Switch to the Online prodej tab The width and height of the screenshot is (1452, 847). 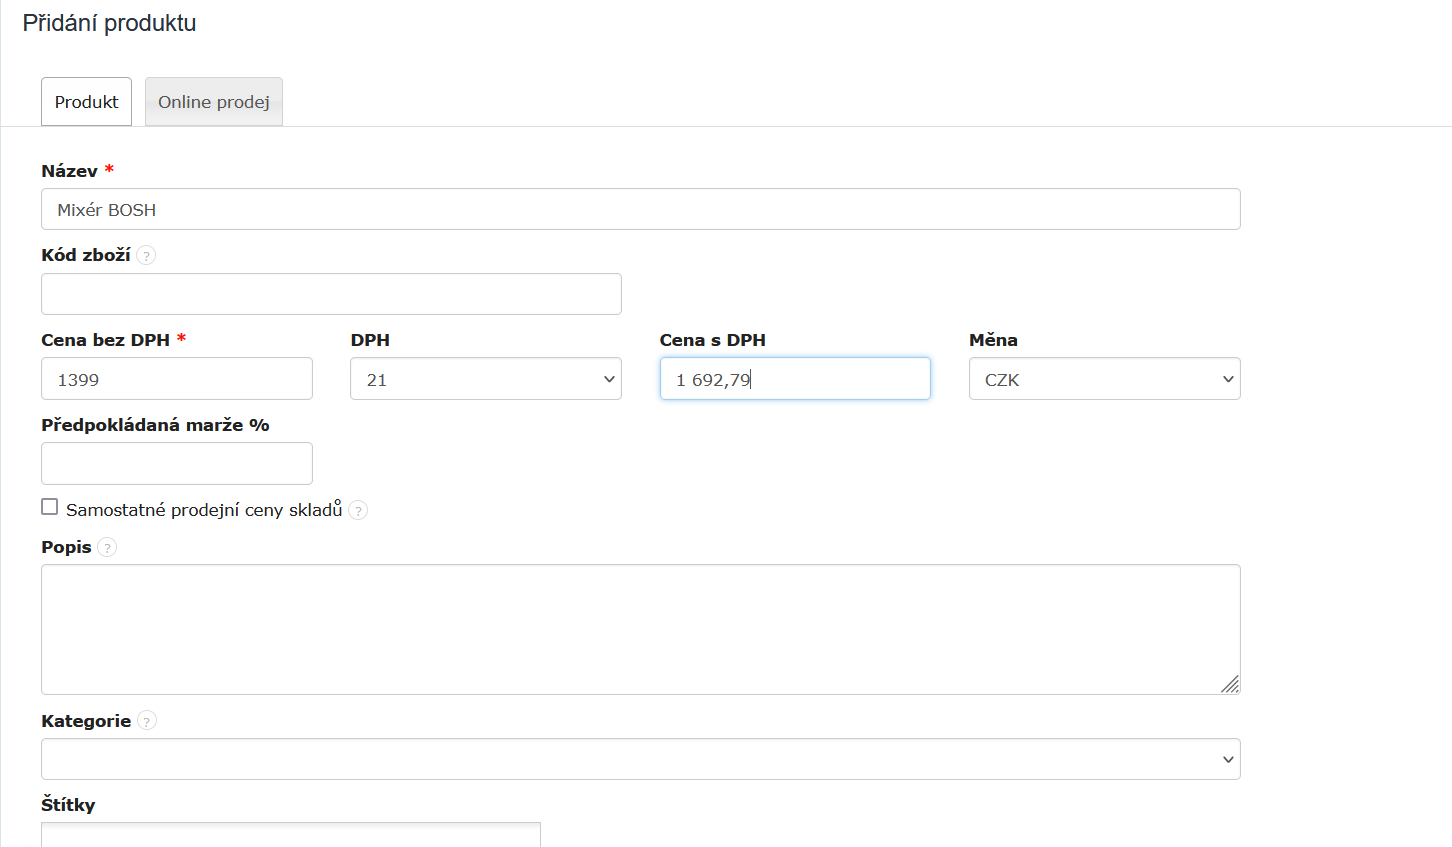point(214,102)
